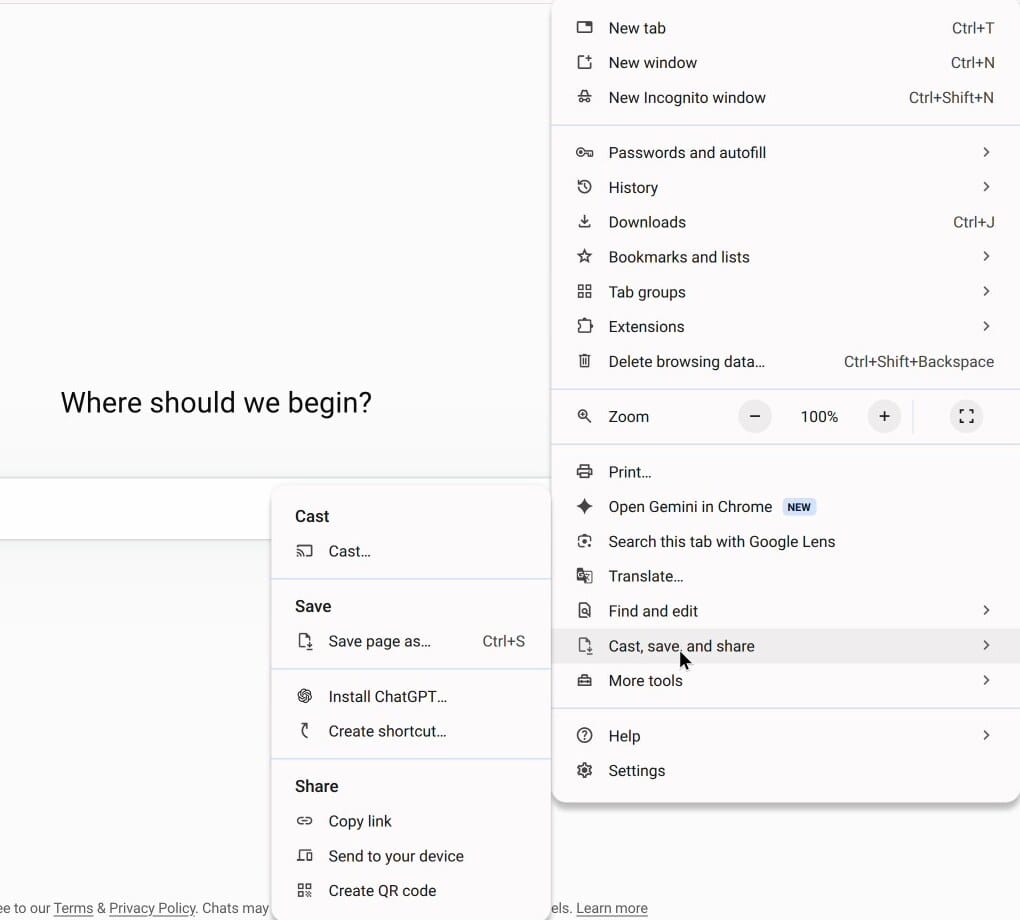This screenshot has width=1020, height=920.
Task: Click the Bookmarks star icon
Action: [584, 256]
